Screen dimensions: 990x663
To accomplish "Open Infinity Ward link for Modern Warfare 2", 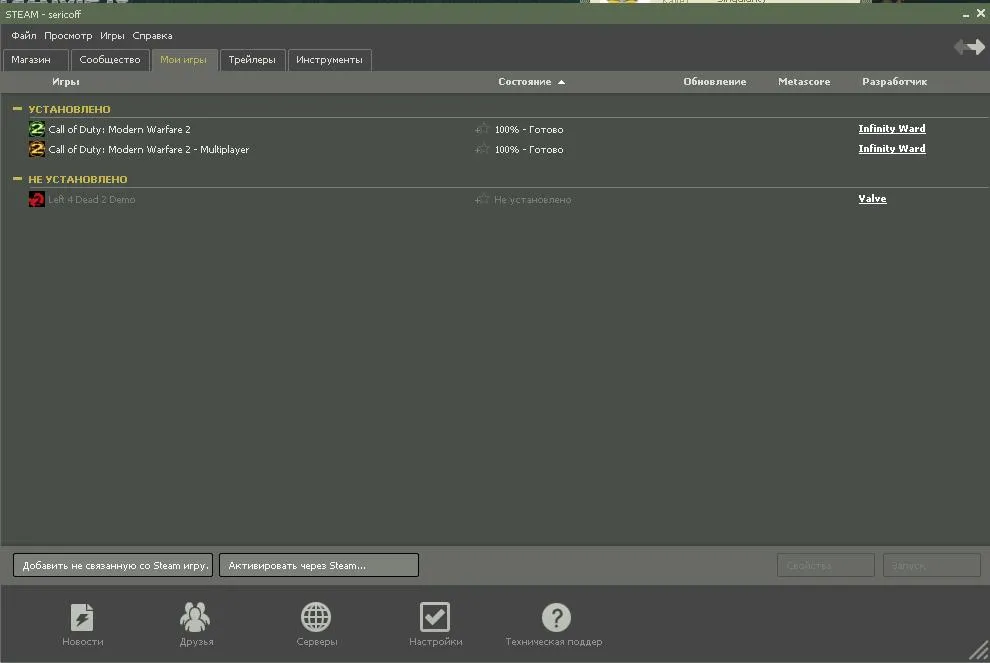I will click(892, 129).
